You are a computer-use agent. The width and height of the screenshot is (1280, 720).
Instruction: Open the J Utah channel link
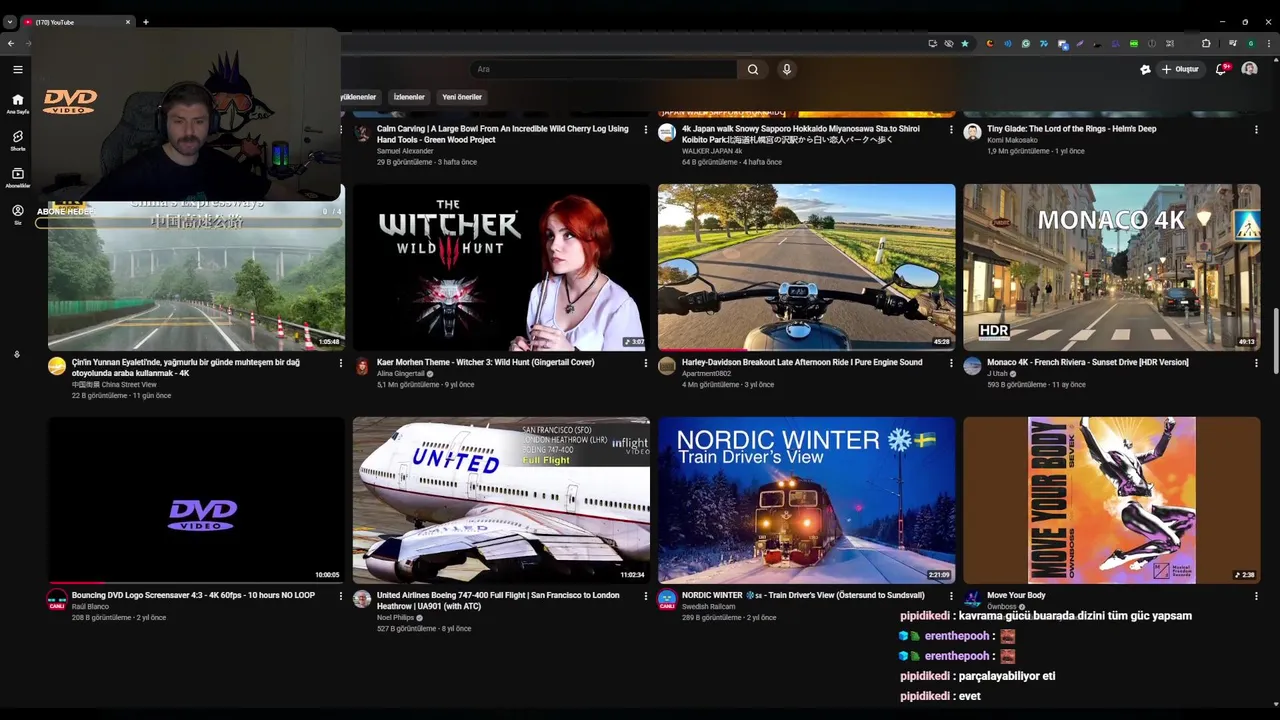pos(998,374)
